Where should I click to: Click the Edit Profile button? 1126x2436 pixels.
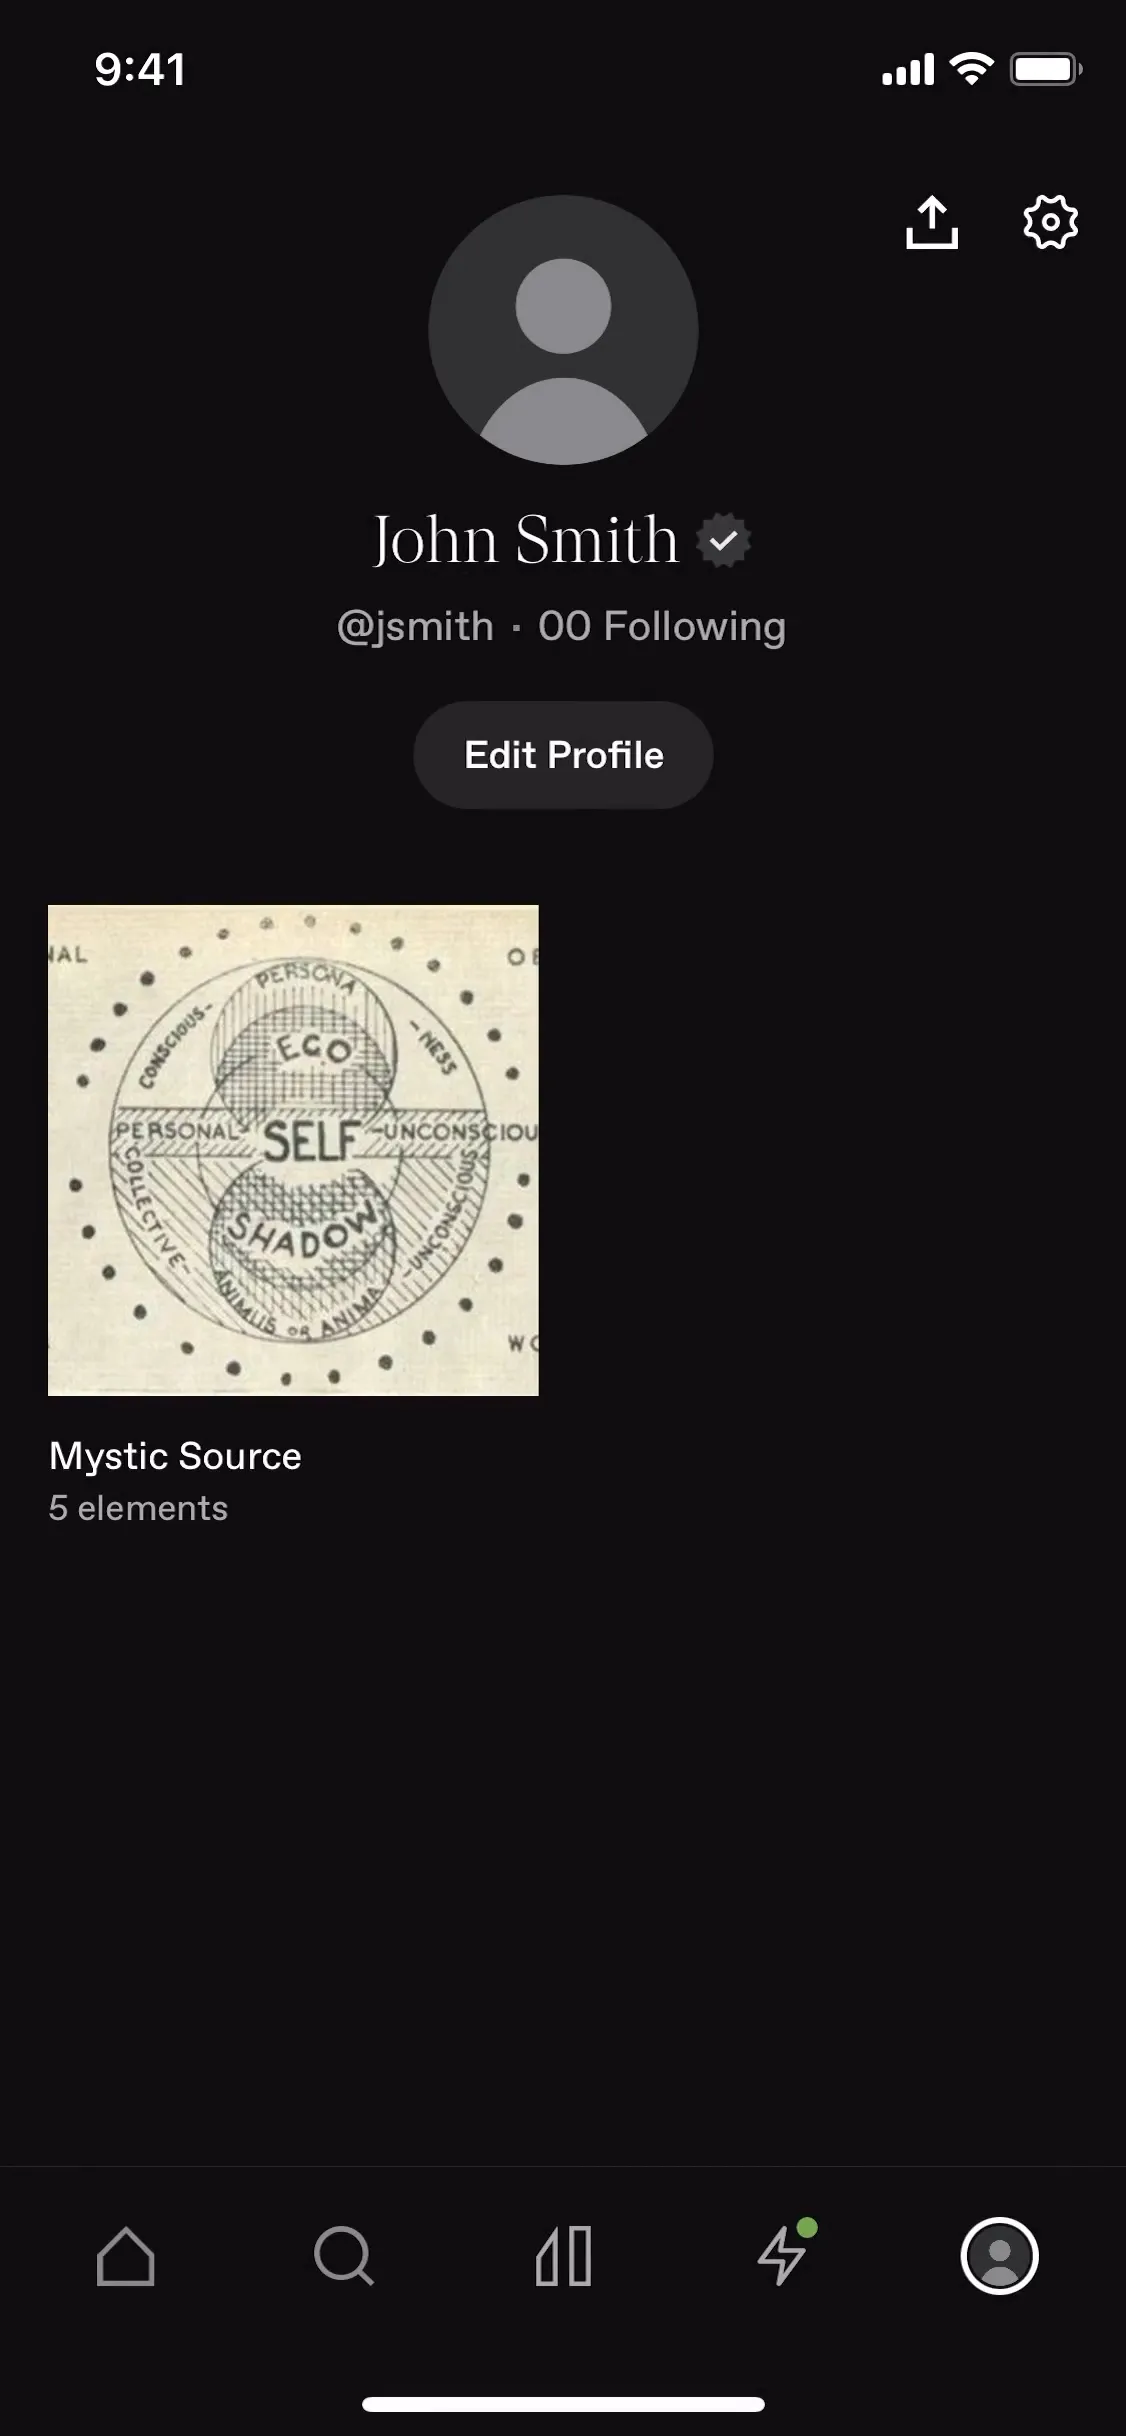coord(563,755)
